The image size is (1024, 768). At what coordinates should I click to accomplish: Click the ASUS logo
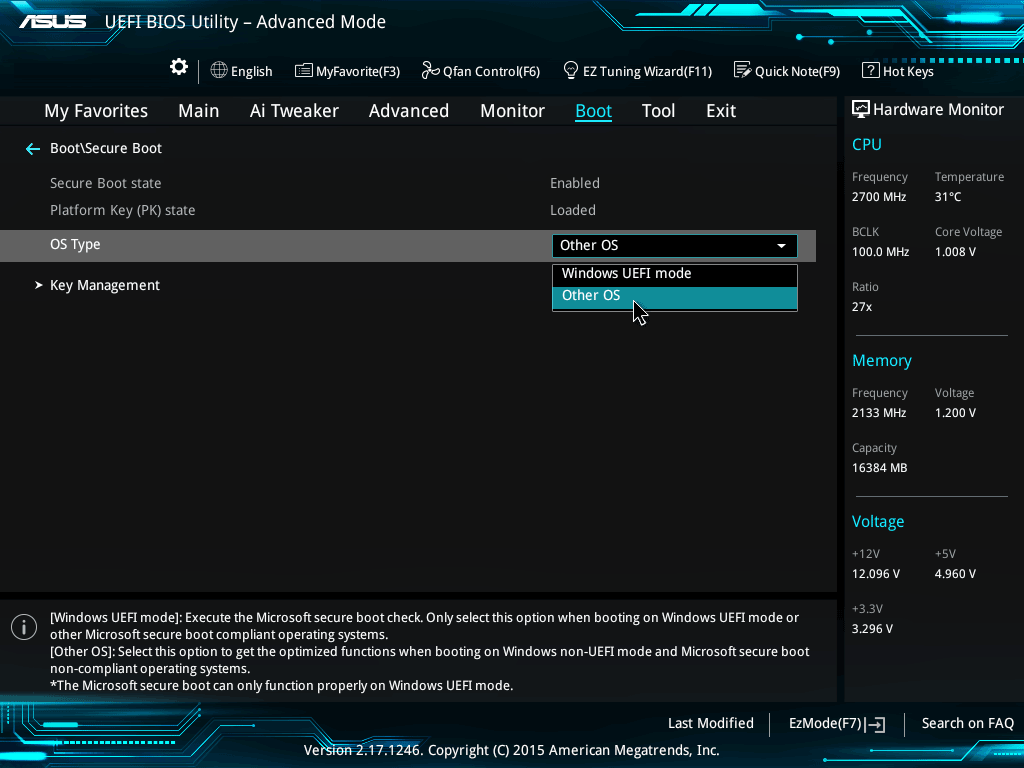click(53, 22)
